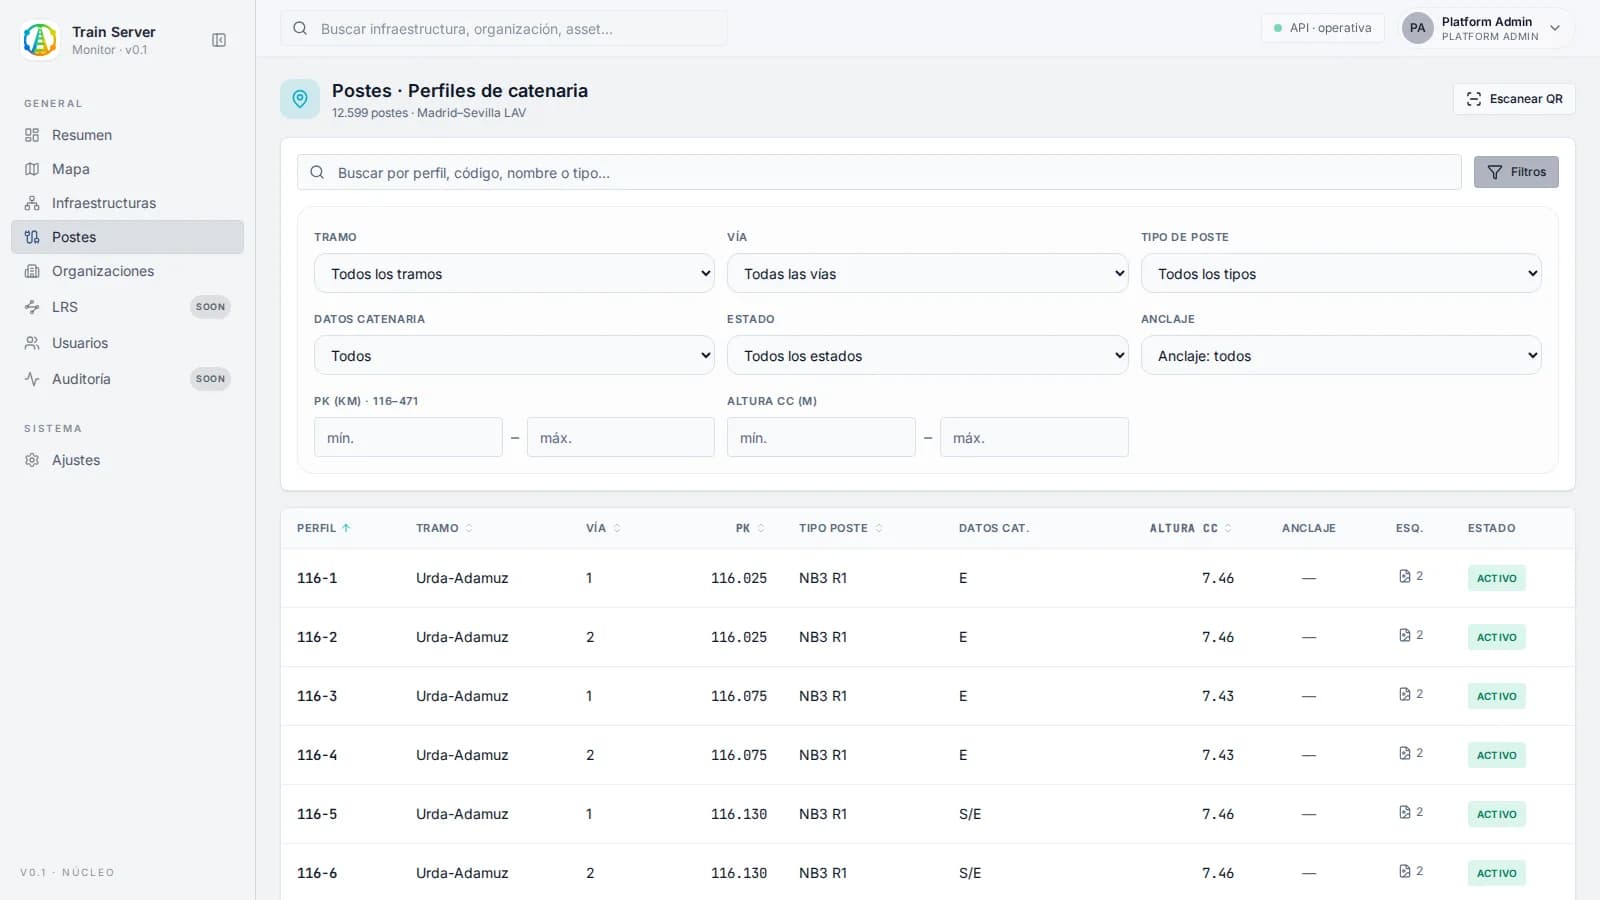Click the 116-4 perfil cell
This screenshot has width=1600, height=900.
point(317,755)
